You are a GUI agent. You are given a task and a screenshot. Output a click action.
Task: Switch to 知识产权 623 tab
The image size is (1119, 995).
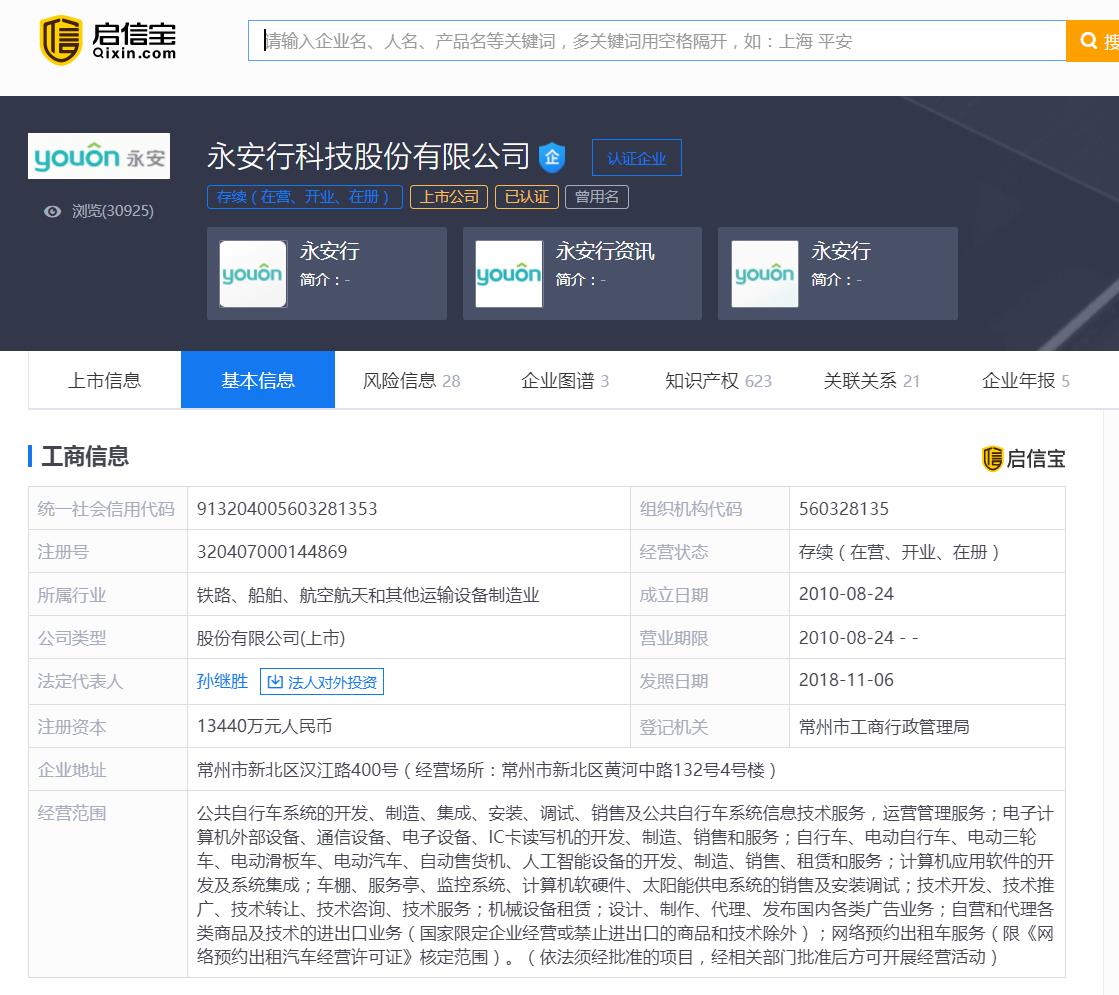pyautogui.click(x=718, y=380)
